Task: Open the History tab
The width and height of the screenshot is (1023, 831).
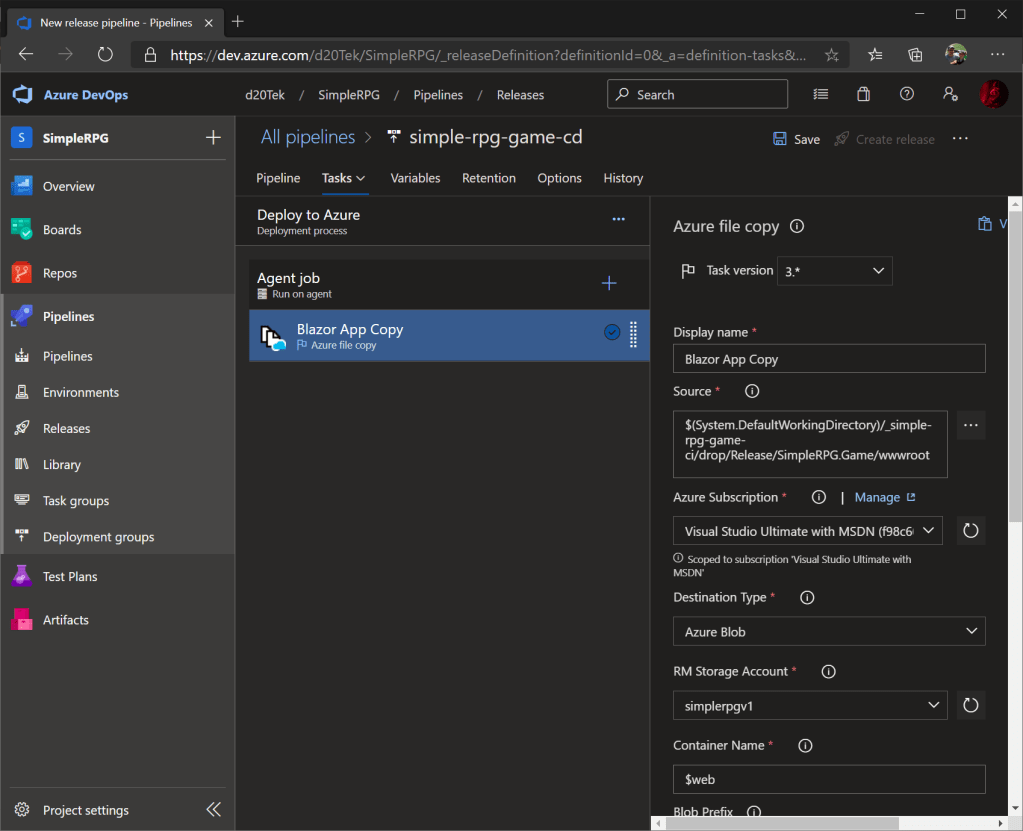Action: pyautogui.click(x=623, y=178)
